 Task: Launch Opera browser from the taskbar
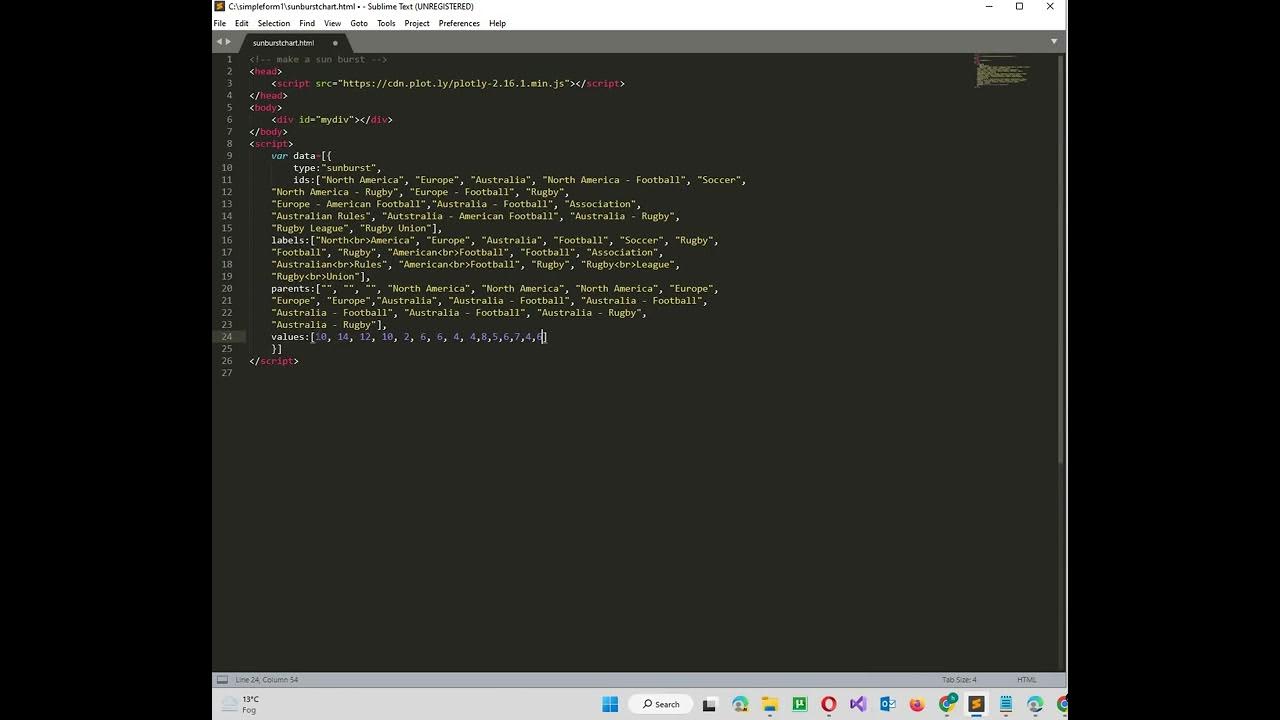[x=829, y=704]
